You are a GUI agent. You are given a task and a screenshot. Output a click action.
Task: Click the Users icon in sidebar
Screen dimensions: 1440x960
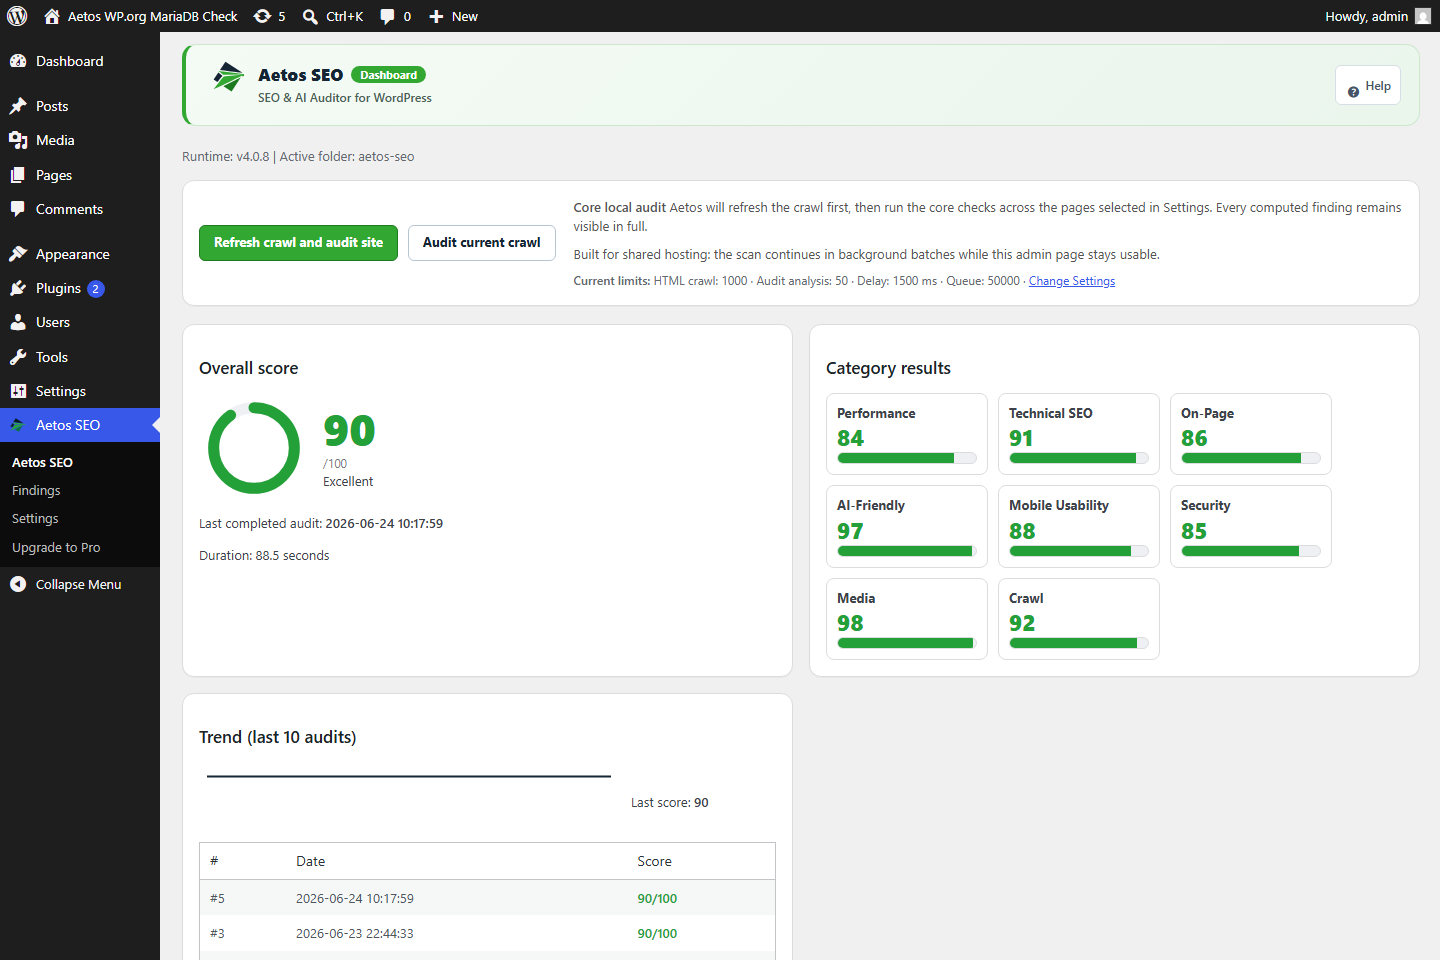[x=18, y=322]
